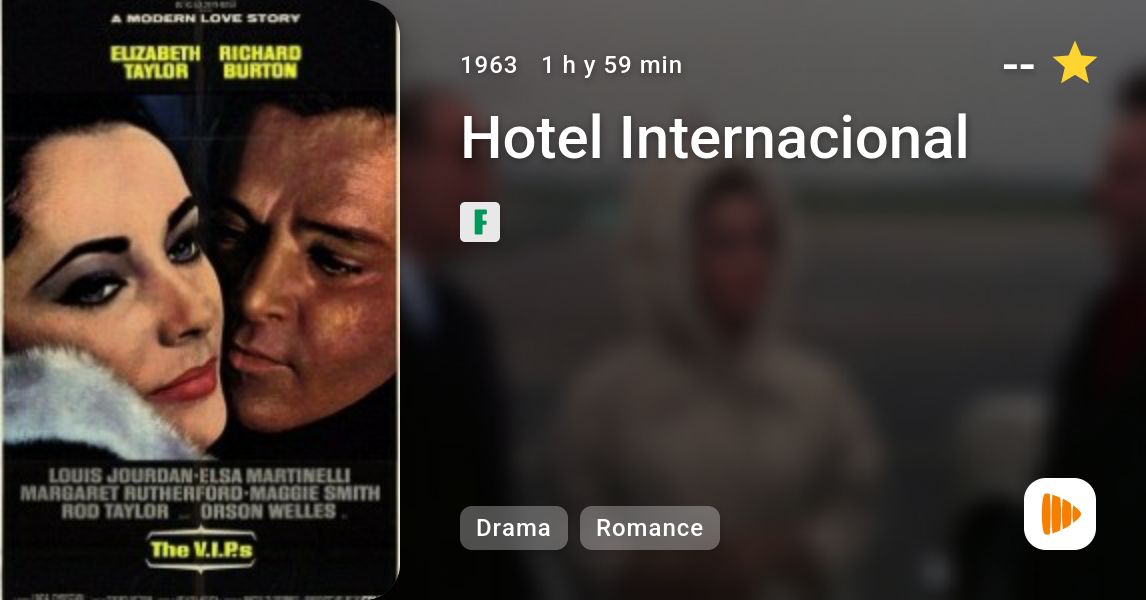Click the orange play logo icon
This screenshot has height=600, width=1146.
1060,514
